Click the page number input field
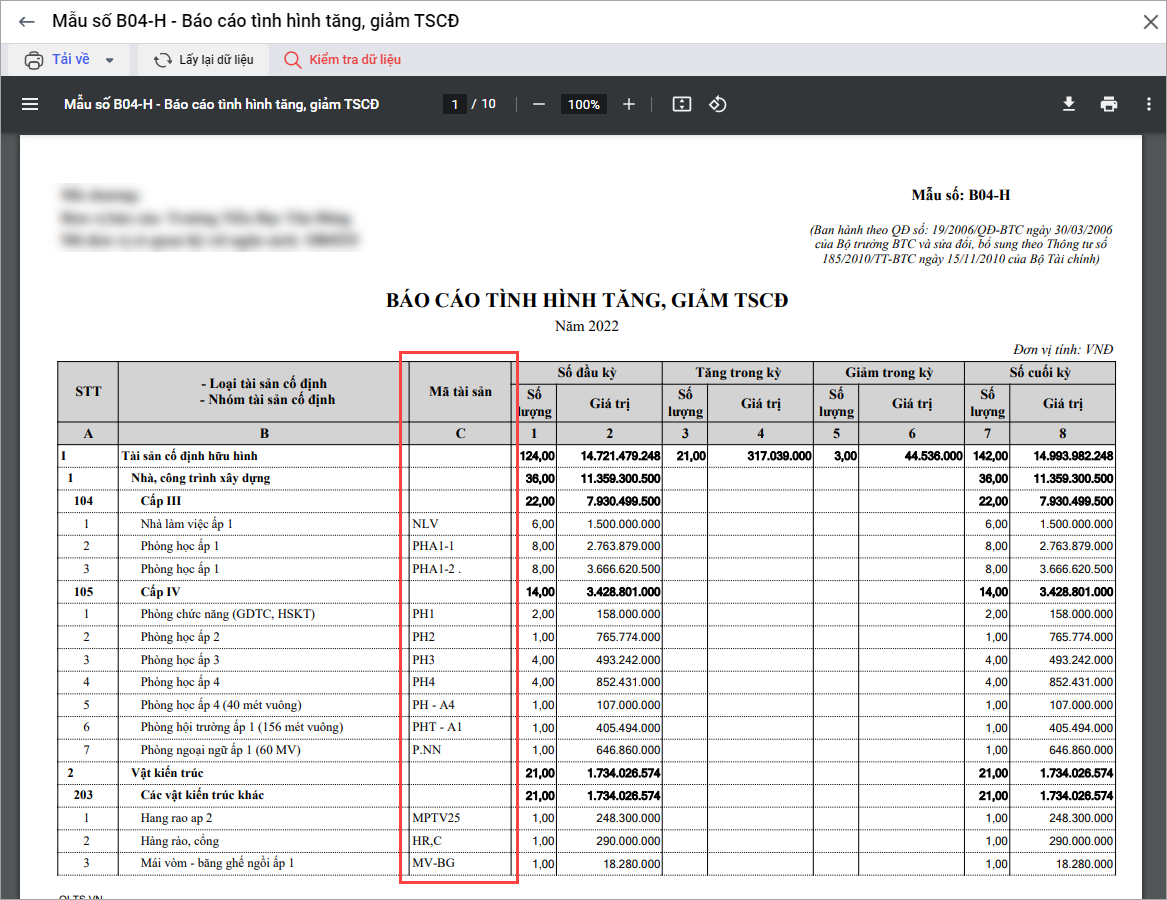1167x900 pixels. point(455,104)
